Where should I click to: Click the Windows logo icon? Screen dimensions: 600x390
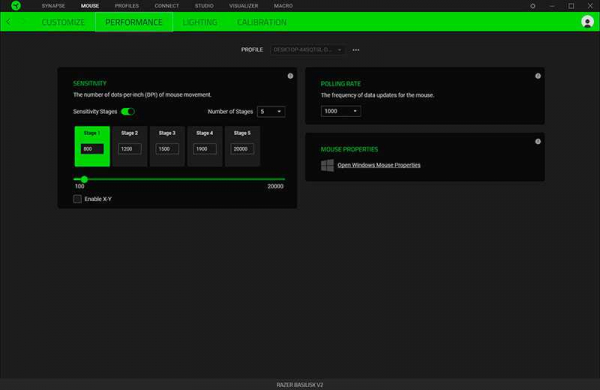(328, 165)
